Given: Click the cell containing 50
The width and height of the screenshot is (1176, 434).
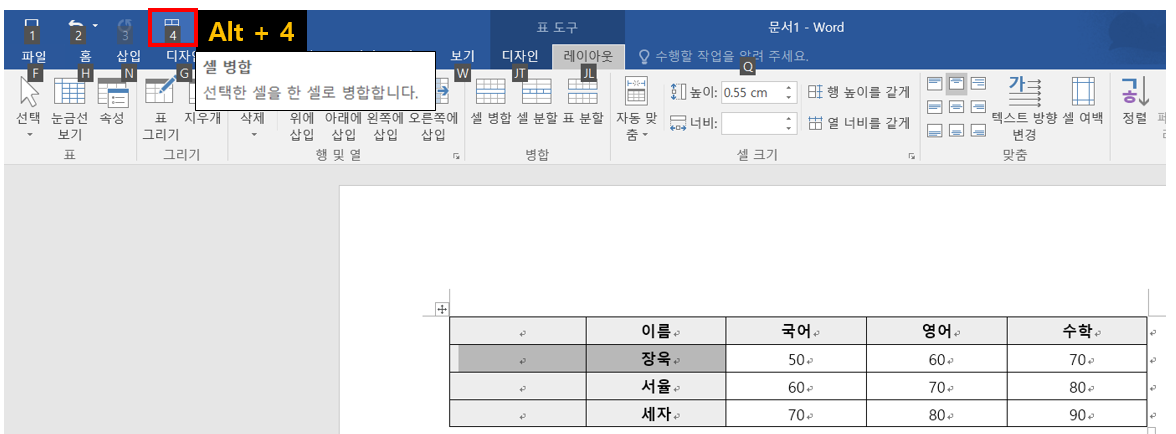Looking at the screenshot, I should 796,360.
